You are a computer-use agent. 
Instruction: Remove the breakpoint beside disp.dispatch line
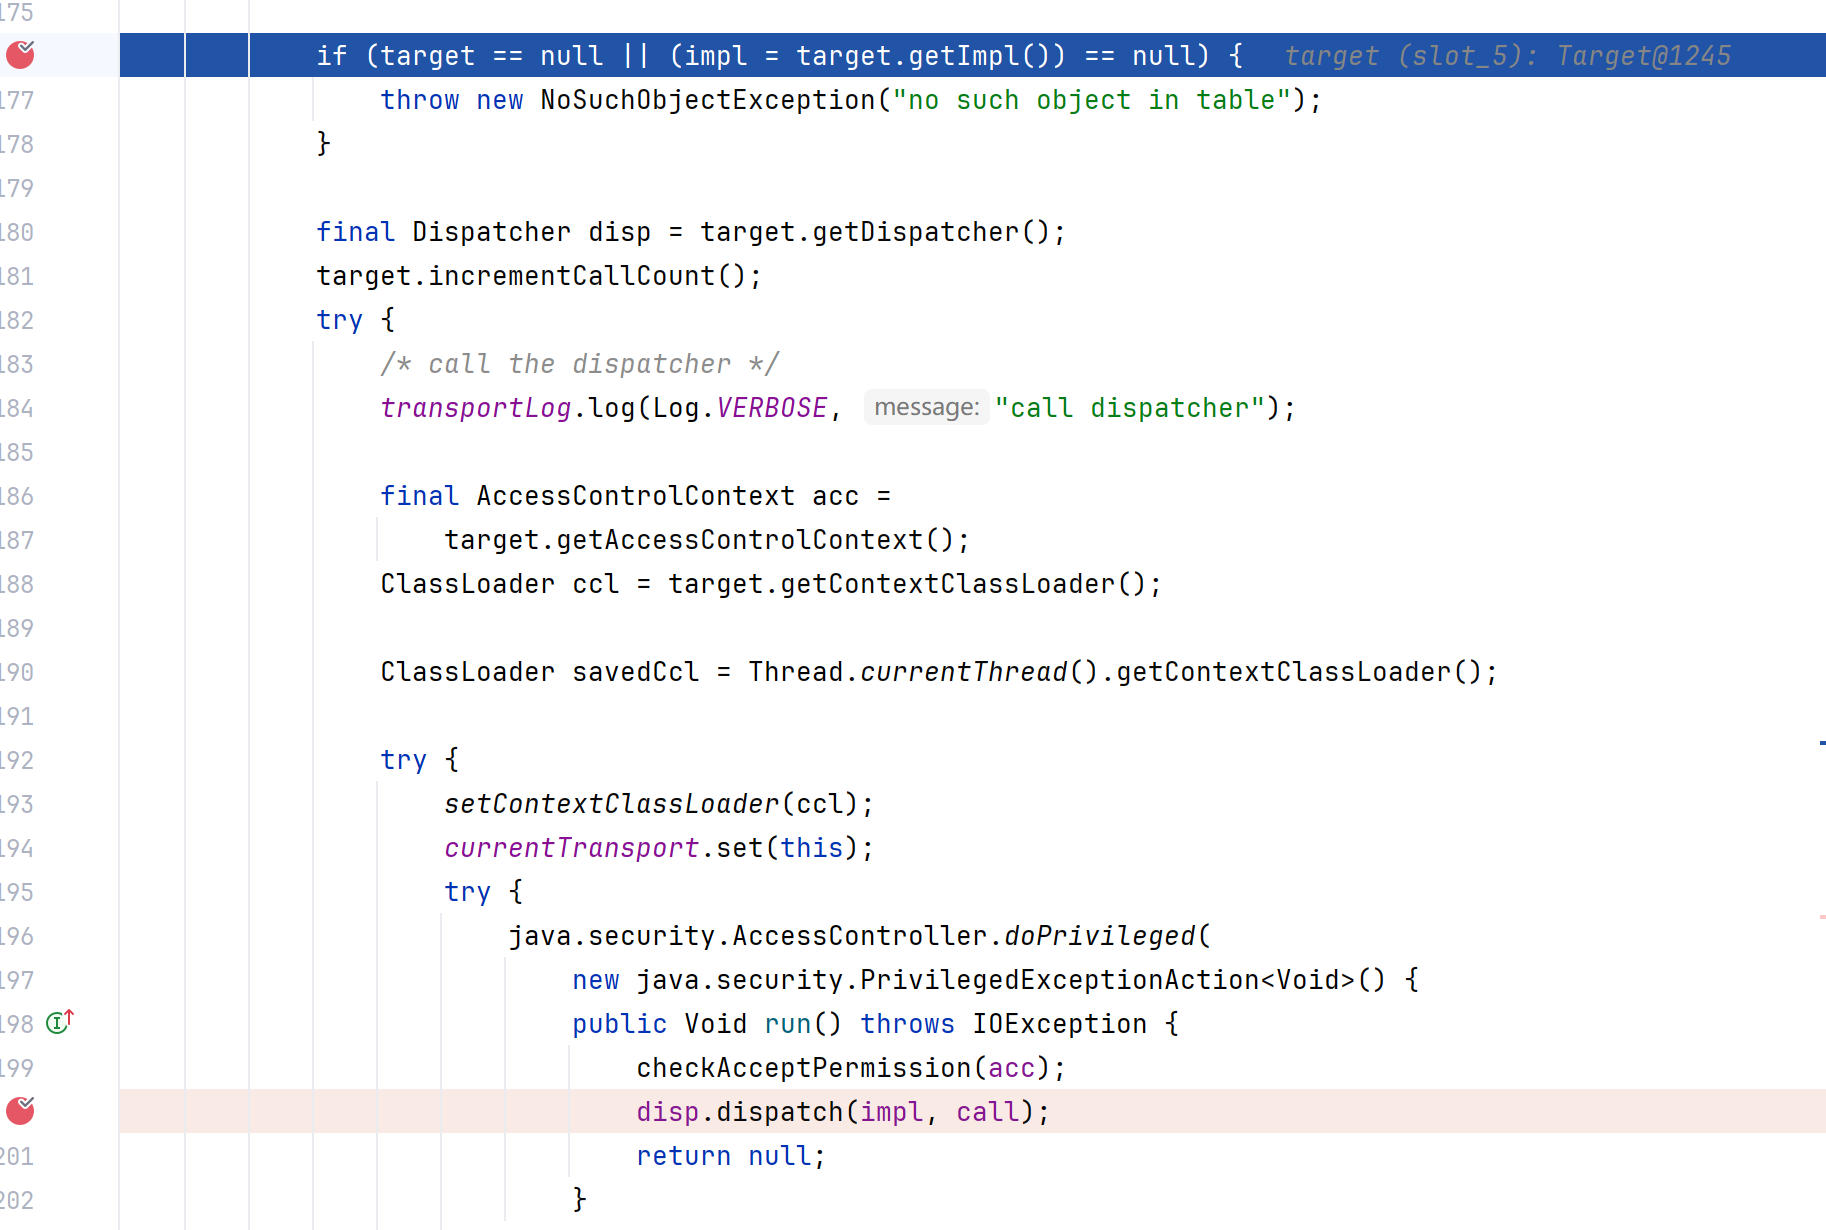(x=20, y=1111)
